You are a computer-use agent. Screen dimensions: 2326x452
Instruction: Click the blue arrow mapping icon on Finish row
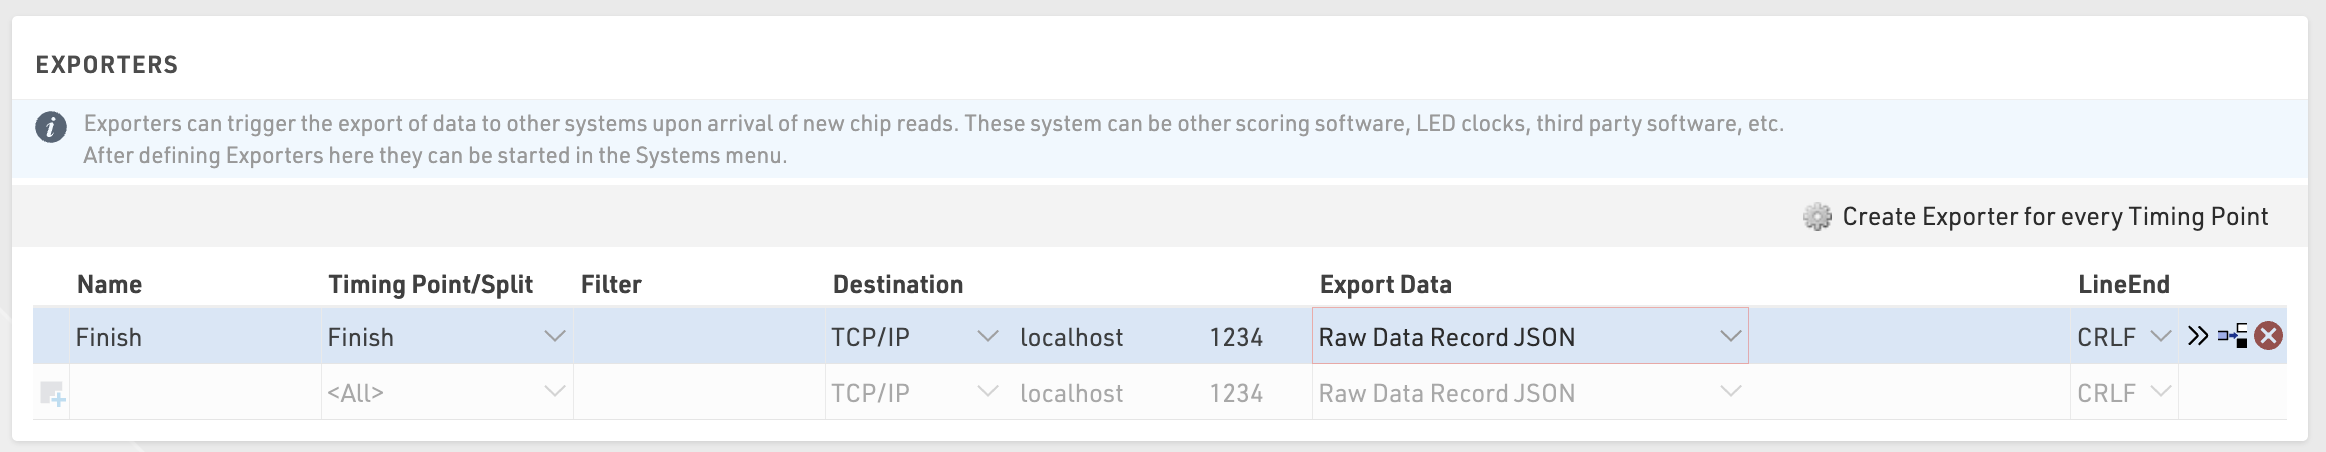tap(2232, 336)
